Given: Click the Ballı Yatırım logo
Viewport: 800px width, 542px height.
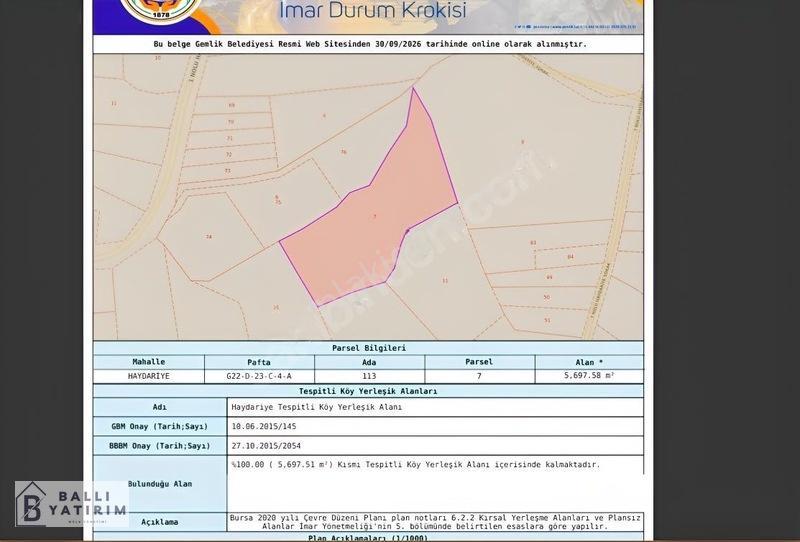Looking at the screenshot, I should click(x=71, y=504).
